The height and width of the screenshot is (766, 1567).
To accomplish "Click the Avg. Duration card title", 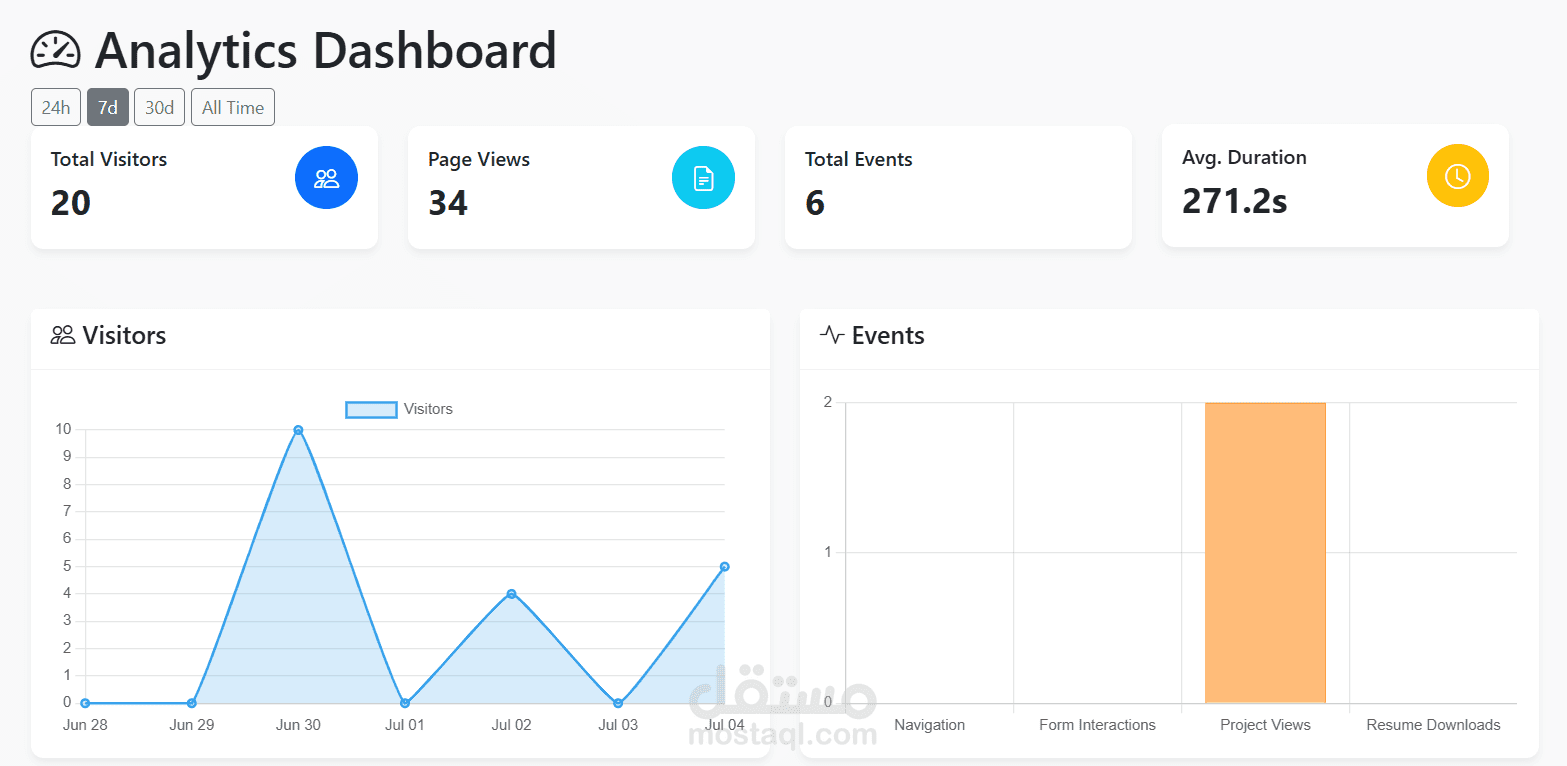I will [x=1244, y=157].
